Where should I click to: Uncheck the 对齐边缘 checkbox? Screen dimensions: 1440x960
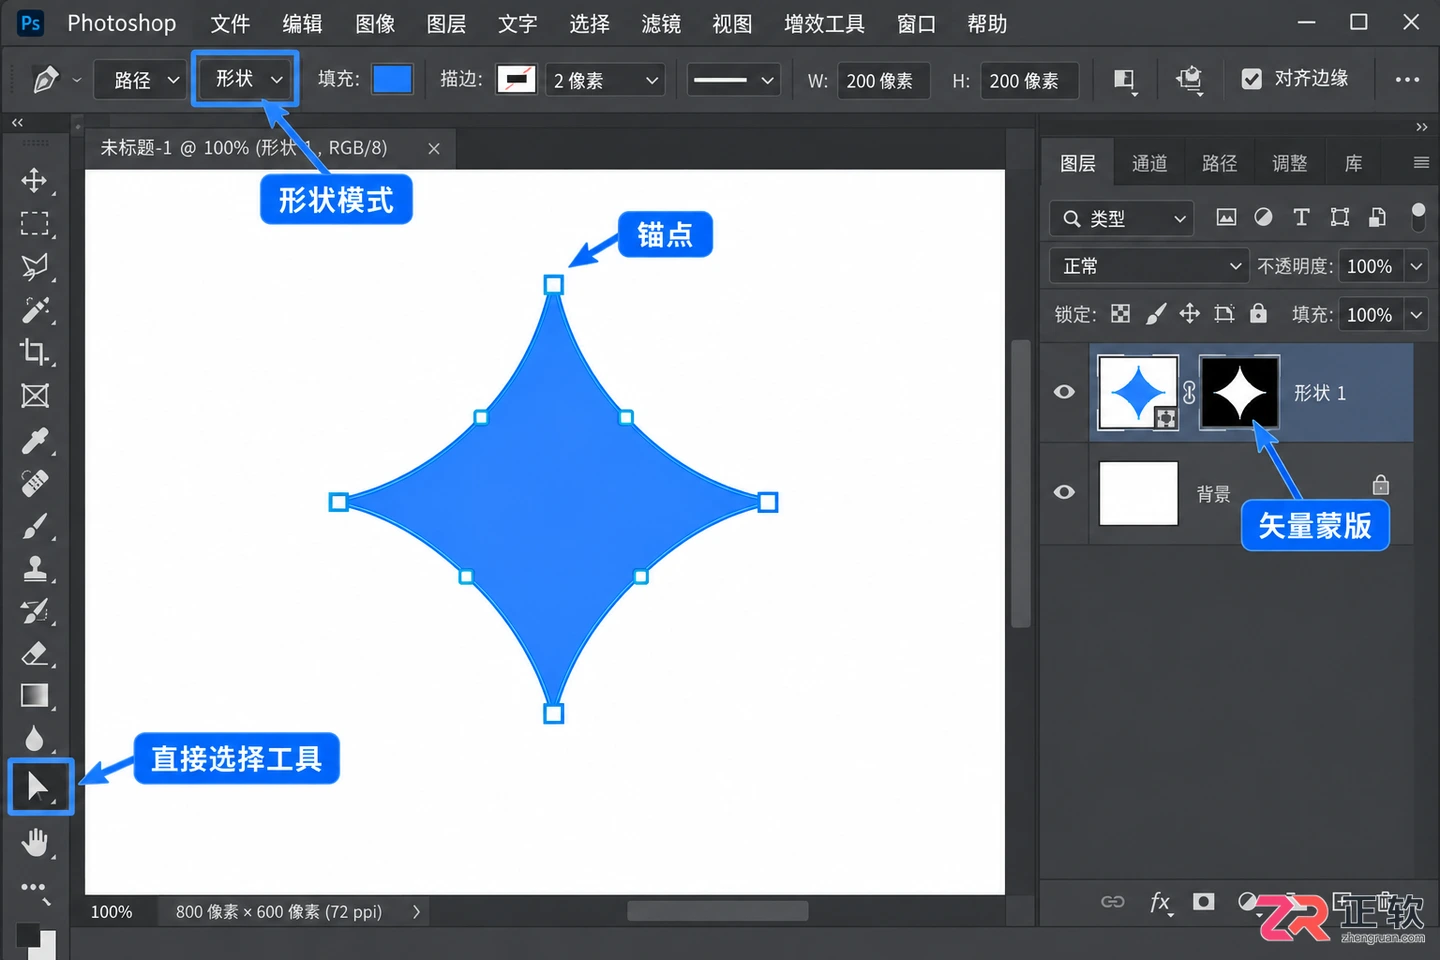click(1252, 79)
